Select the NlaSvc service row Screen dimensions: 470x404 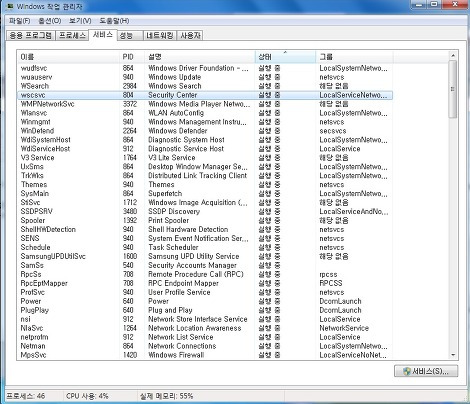click(205, 328)
